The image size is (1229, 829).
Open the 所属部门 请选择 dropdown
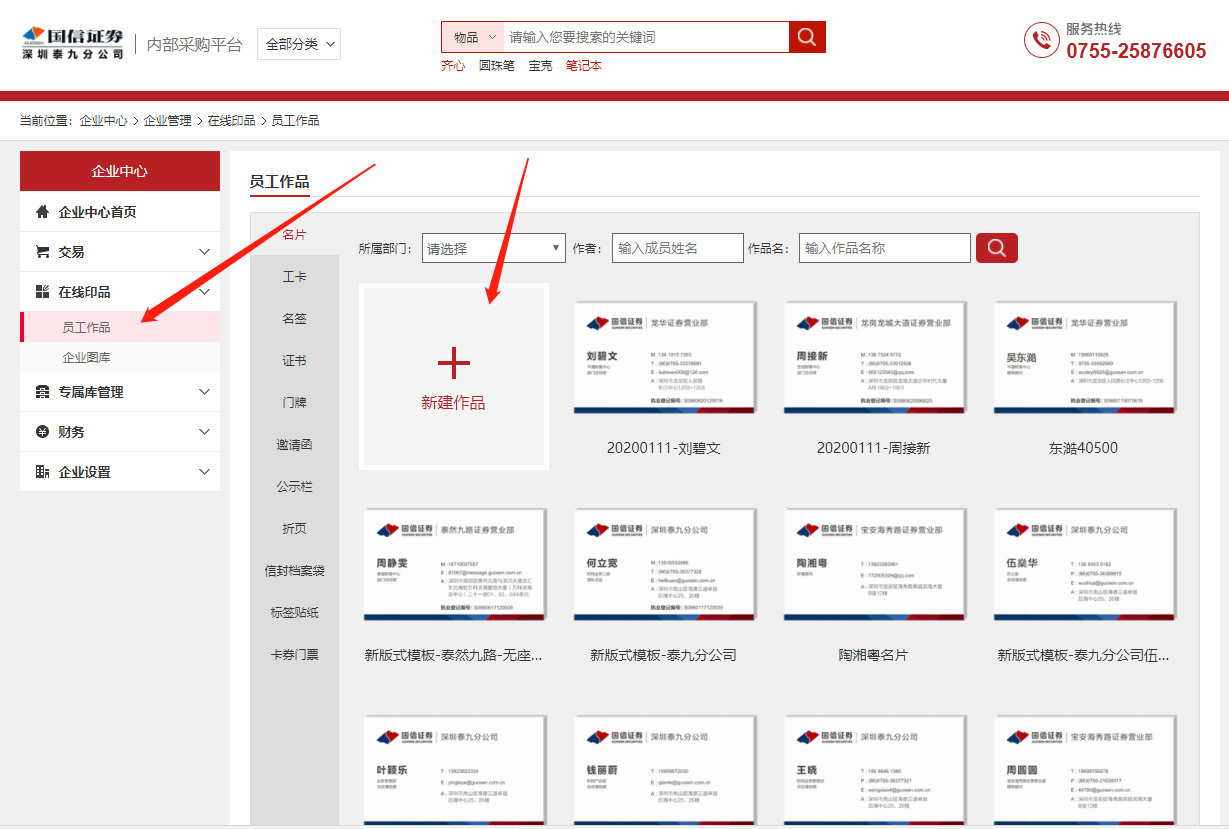click(x=494, y=248)
